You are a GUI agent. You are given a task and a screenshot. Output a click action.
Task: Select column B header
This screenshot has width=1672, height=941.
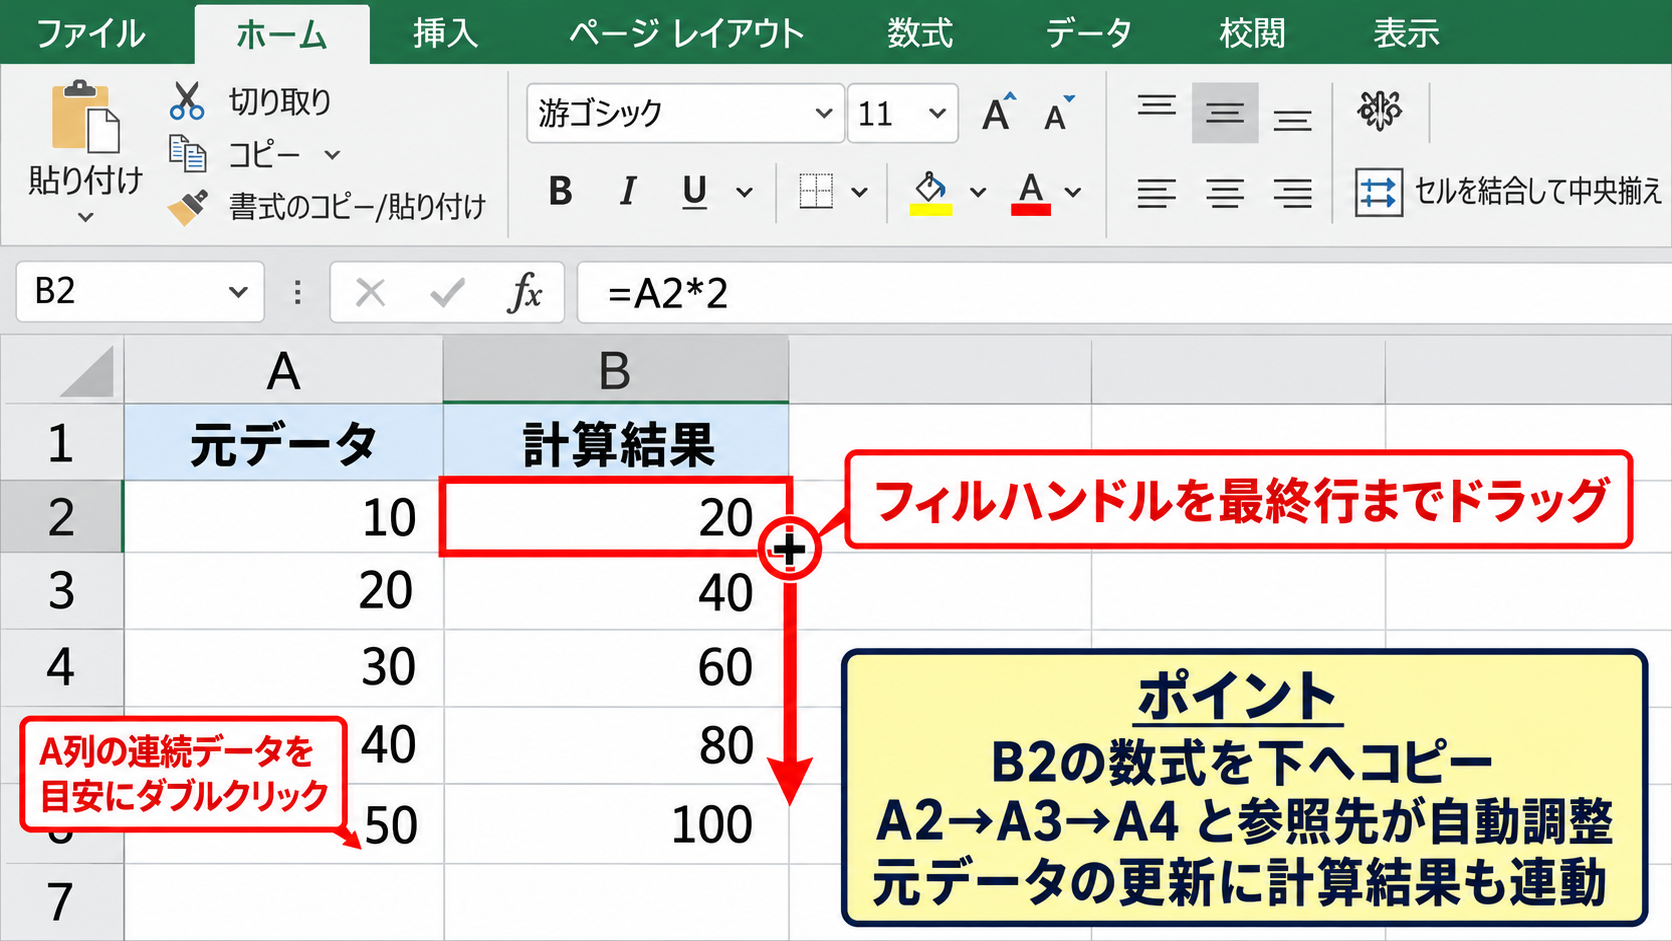point(616,371)
